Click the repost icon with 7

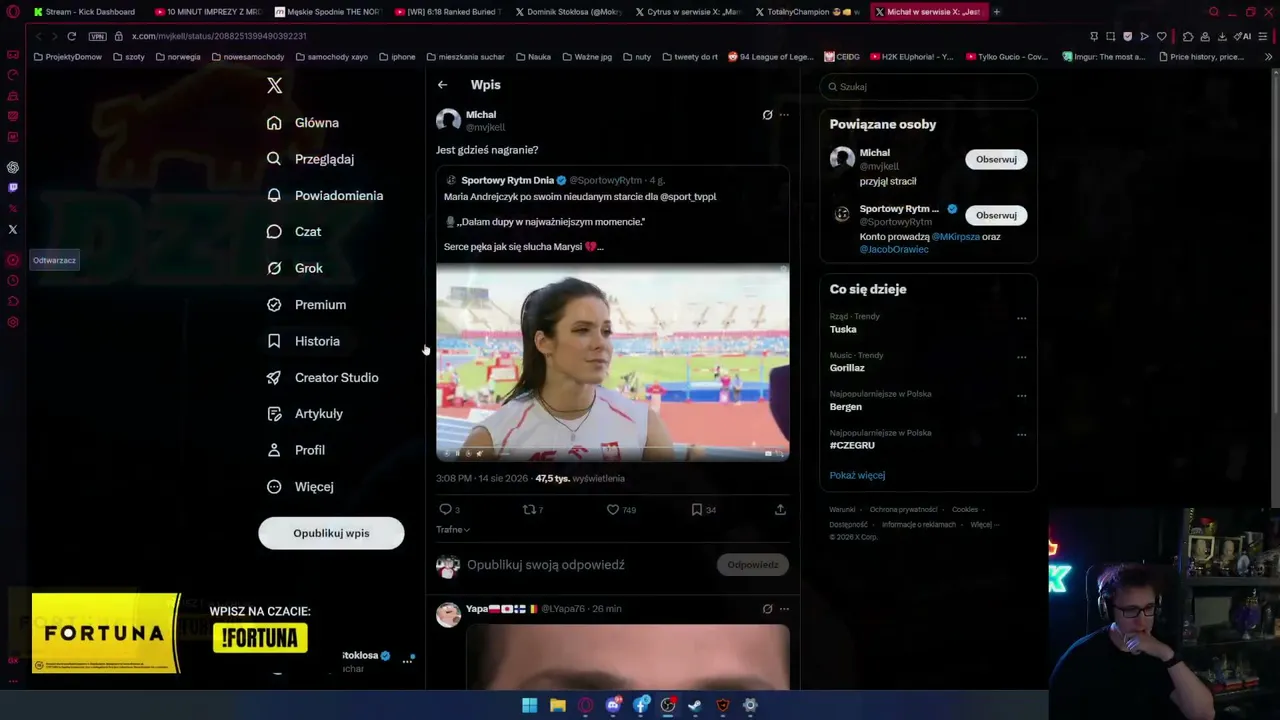530,510
